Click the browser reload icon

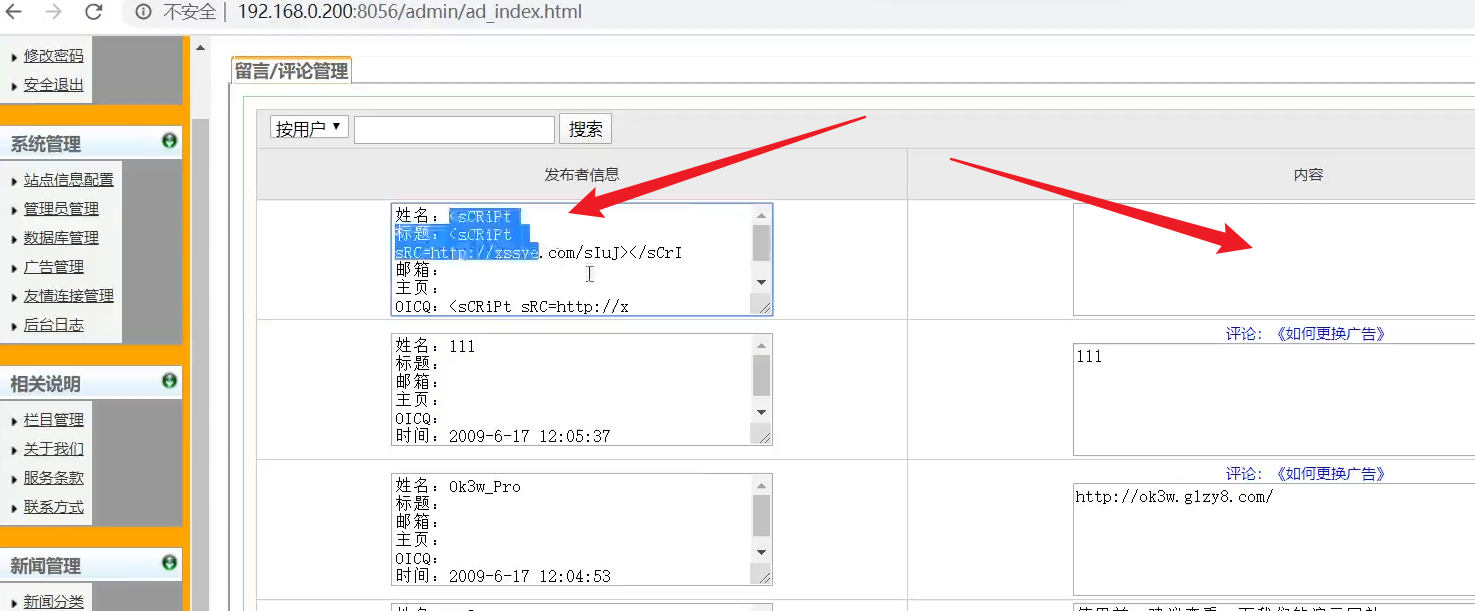(x=93, y=12)
